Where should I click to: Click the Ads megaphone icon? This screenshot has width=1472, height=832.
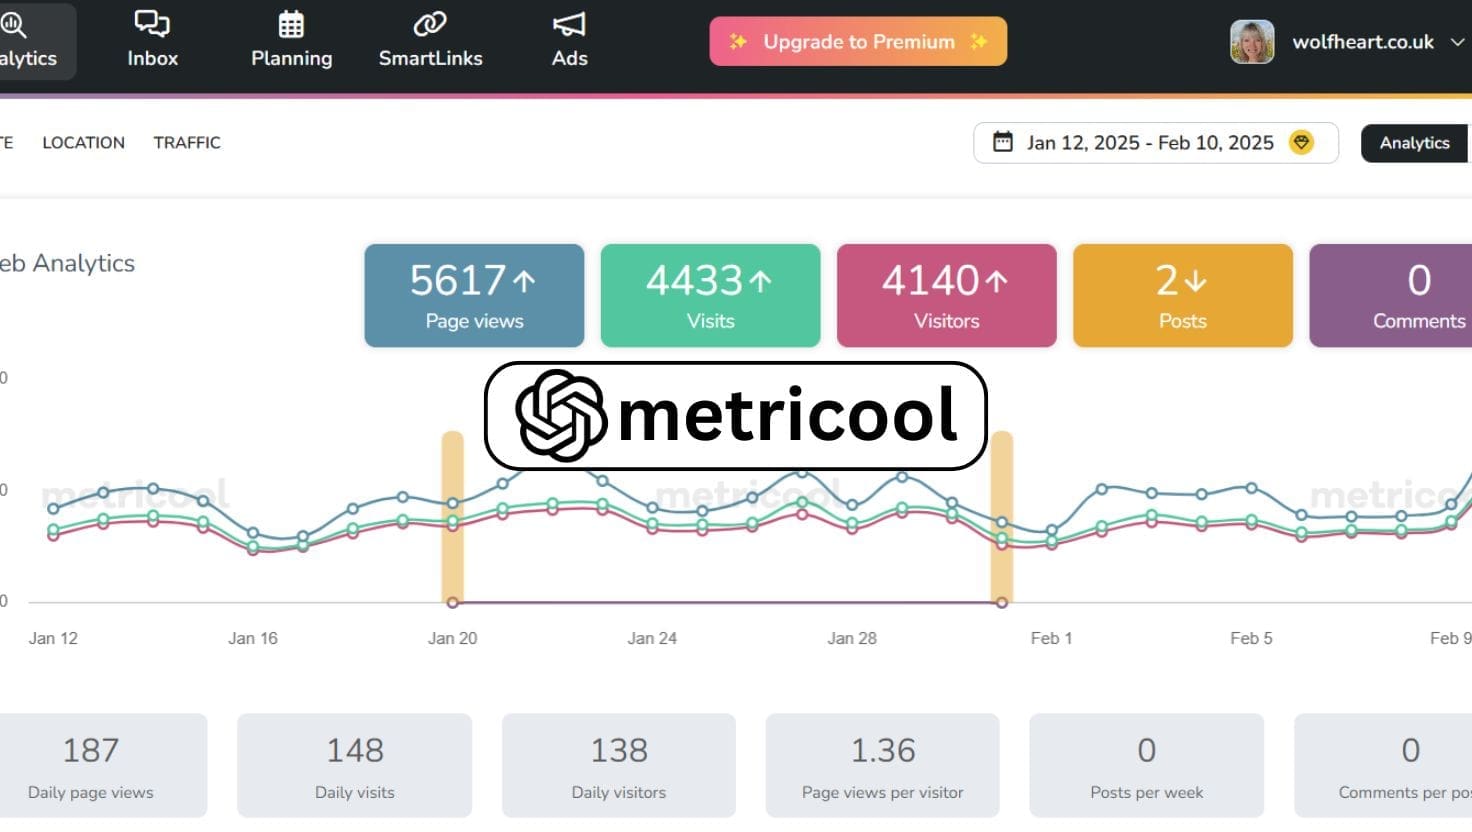click(569, 24)
